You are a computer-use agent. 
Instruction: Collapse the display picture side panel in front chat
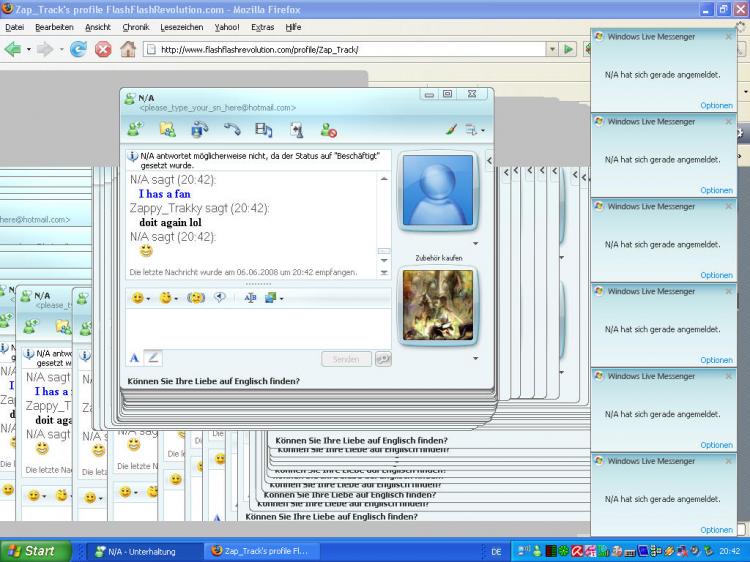point(489,160)
